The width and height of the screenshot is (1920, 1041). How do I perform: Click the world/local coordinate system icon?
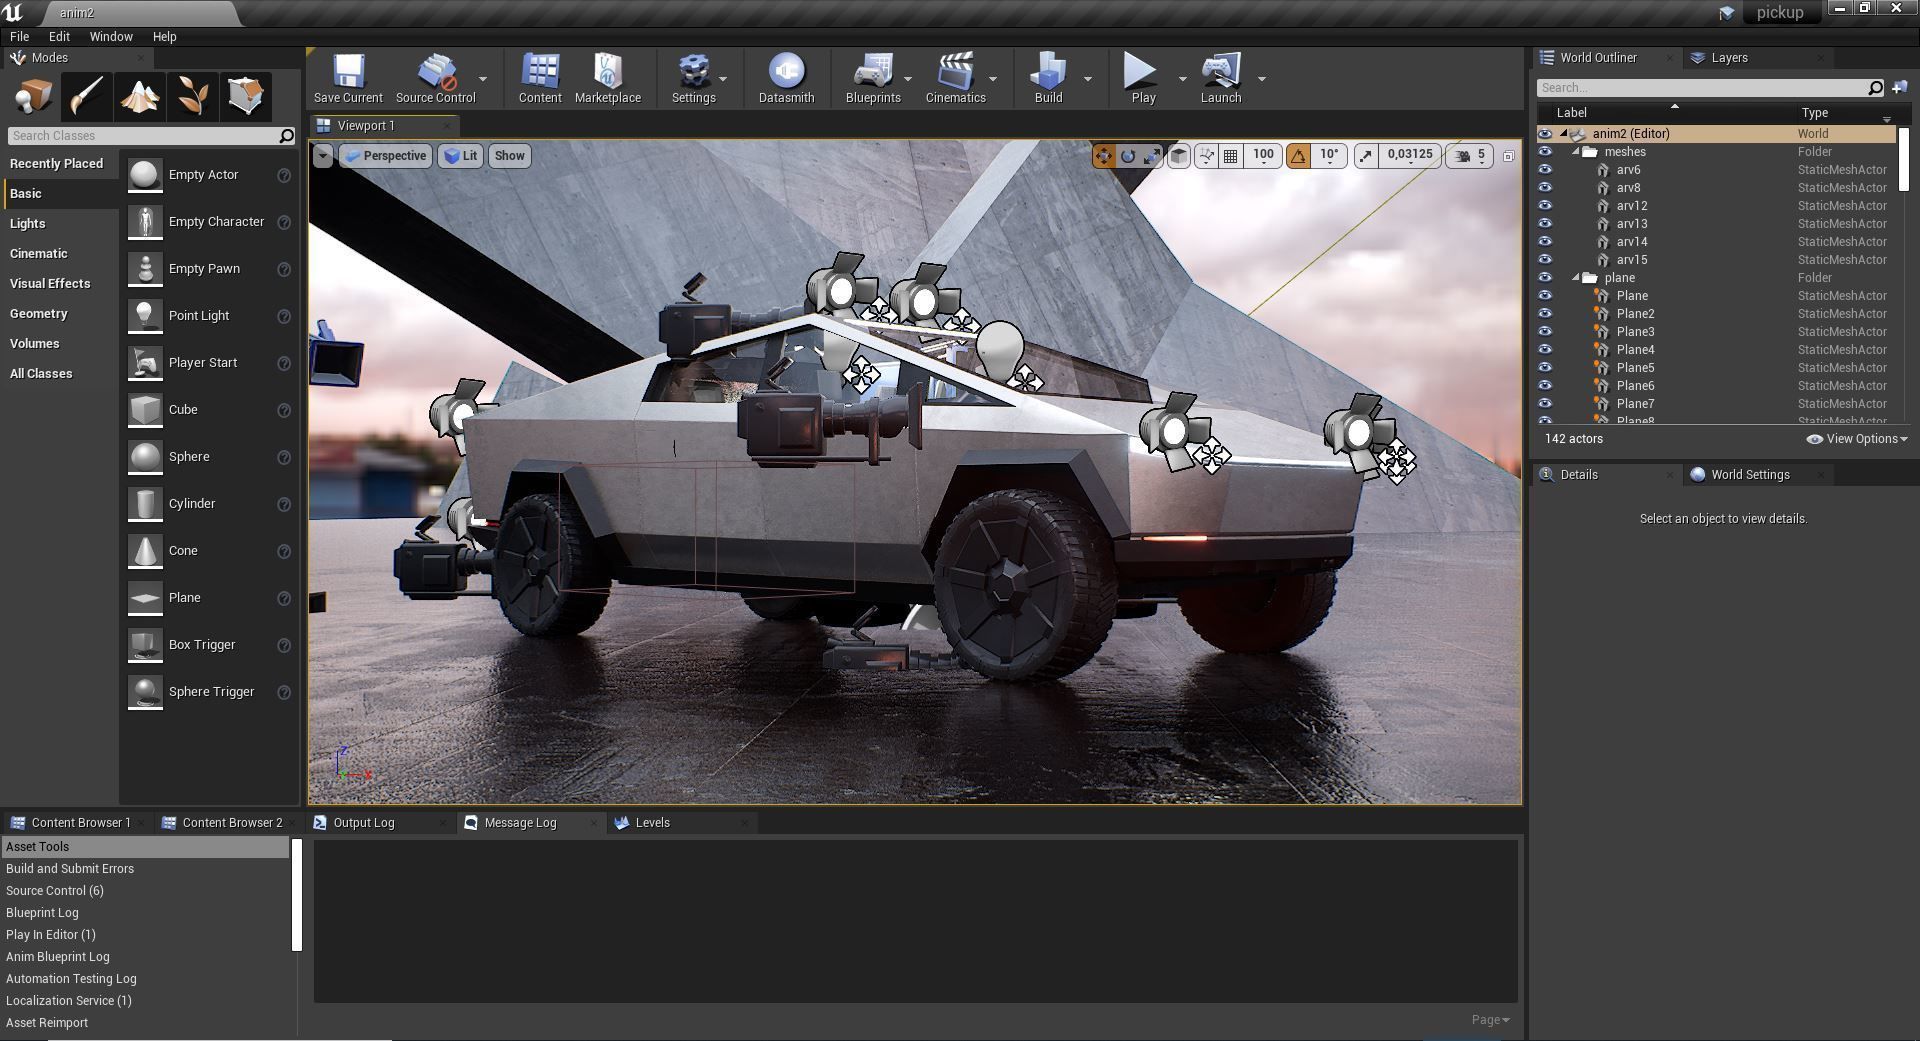pos(1179,156)
